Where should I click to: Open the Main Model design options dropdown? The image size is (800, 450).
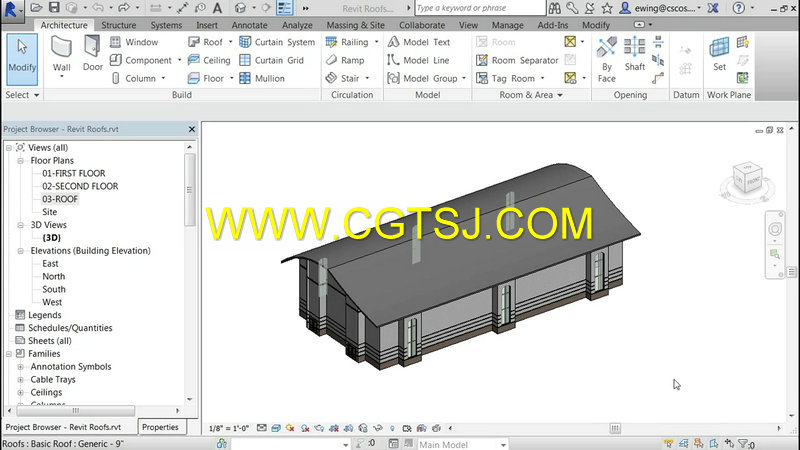click(x=503, y=445)
